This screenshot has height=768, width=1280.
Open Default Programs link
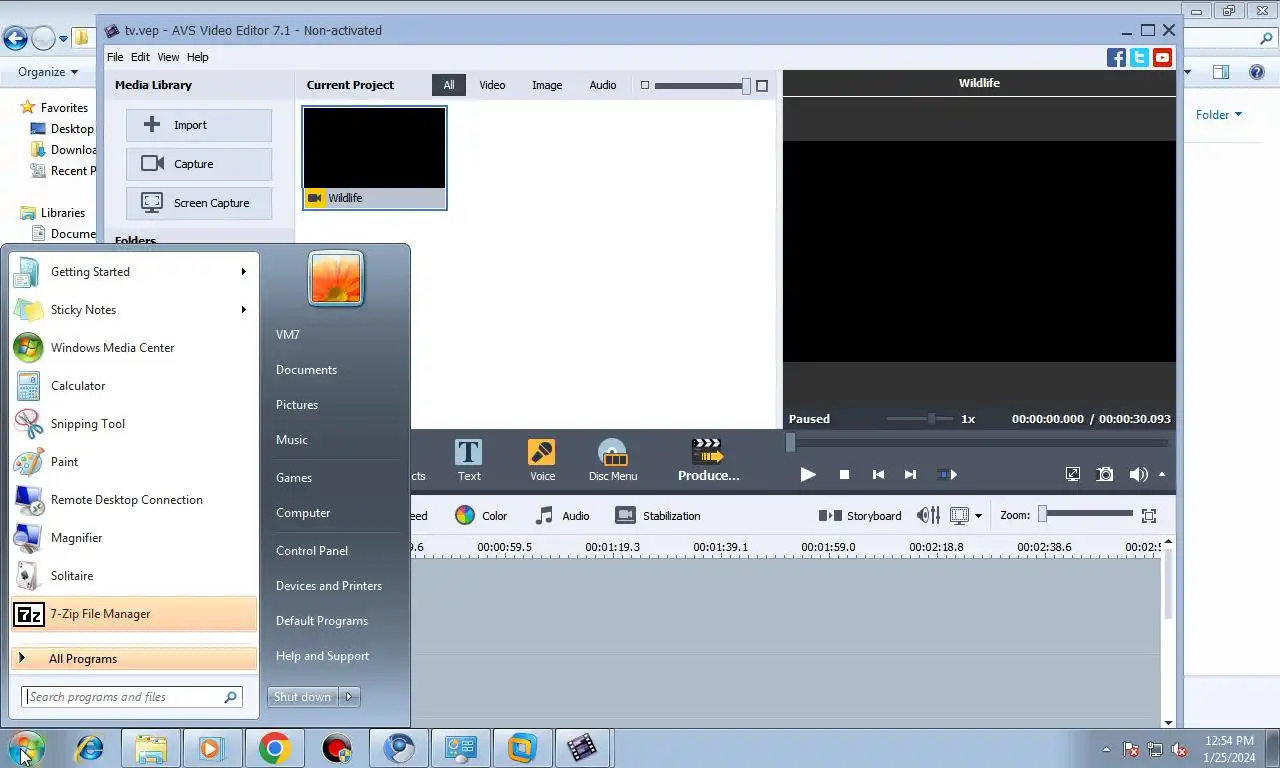pos(322,621)
